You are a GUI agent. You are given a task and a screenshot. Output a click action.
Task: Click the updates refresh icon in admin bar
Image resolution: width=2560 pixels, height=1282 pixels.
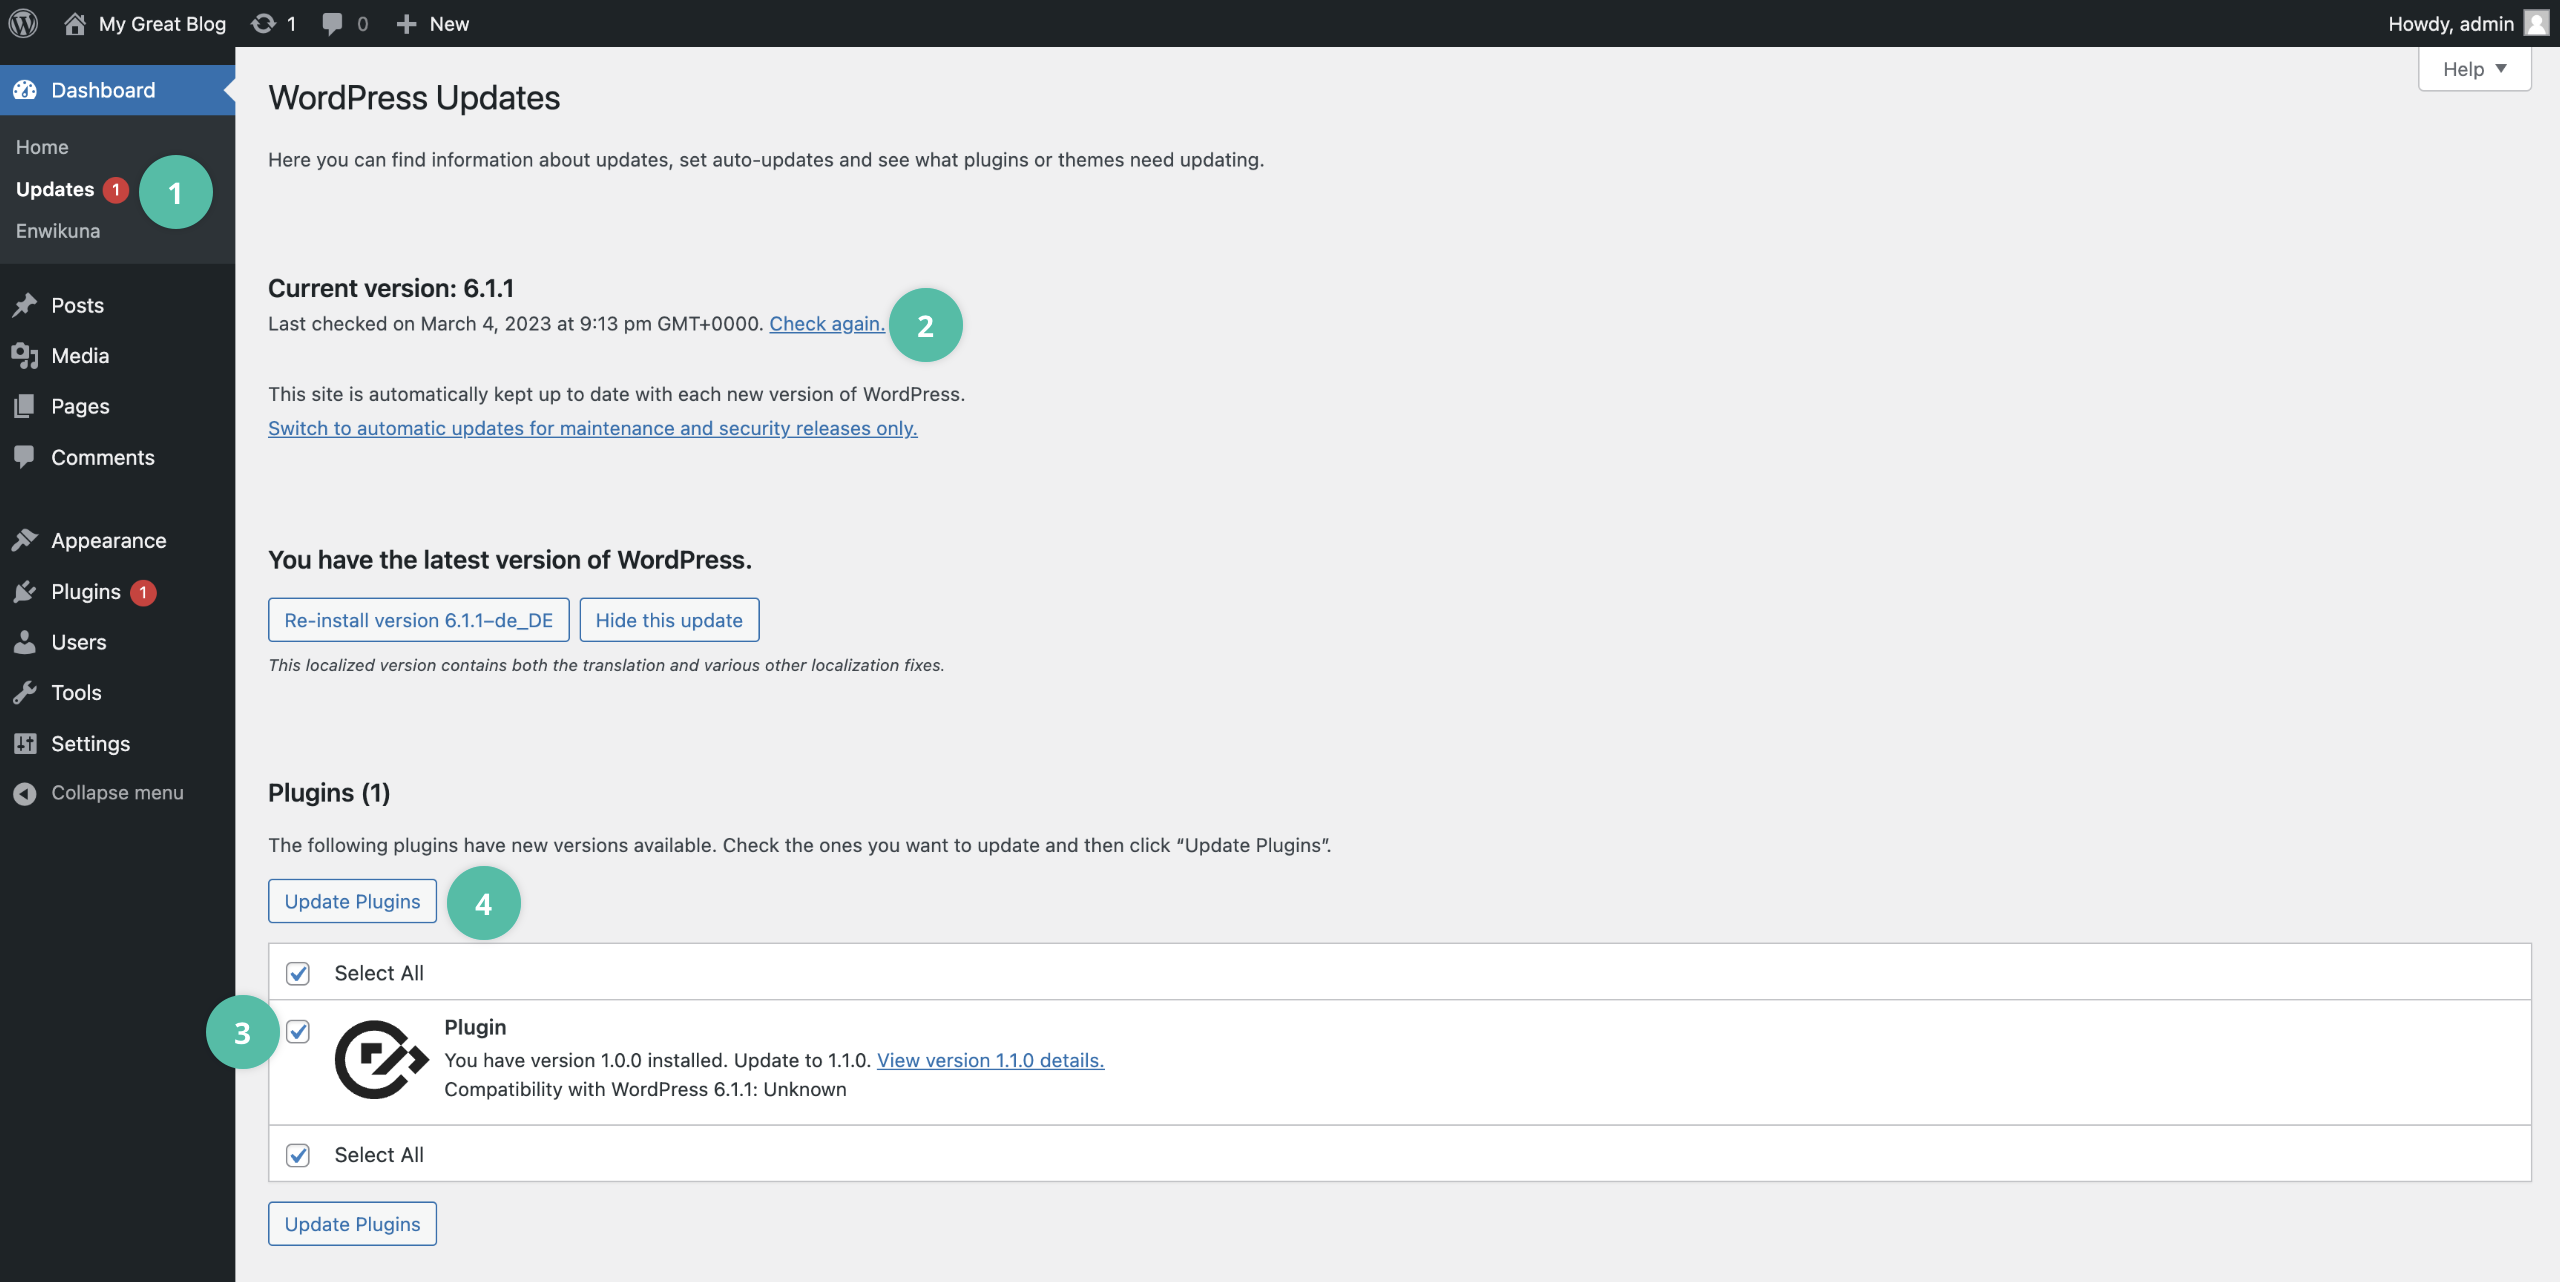pyautogui.click(x=263, y=23)
